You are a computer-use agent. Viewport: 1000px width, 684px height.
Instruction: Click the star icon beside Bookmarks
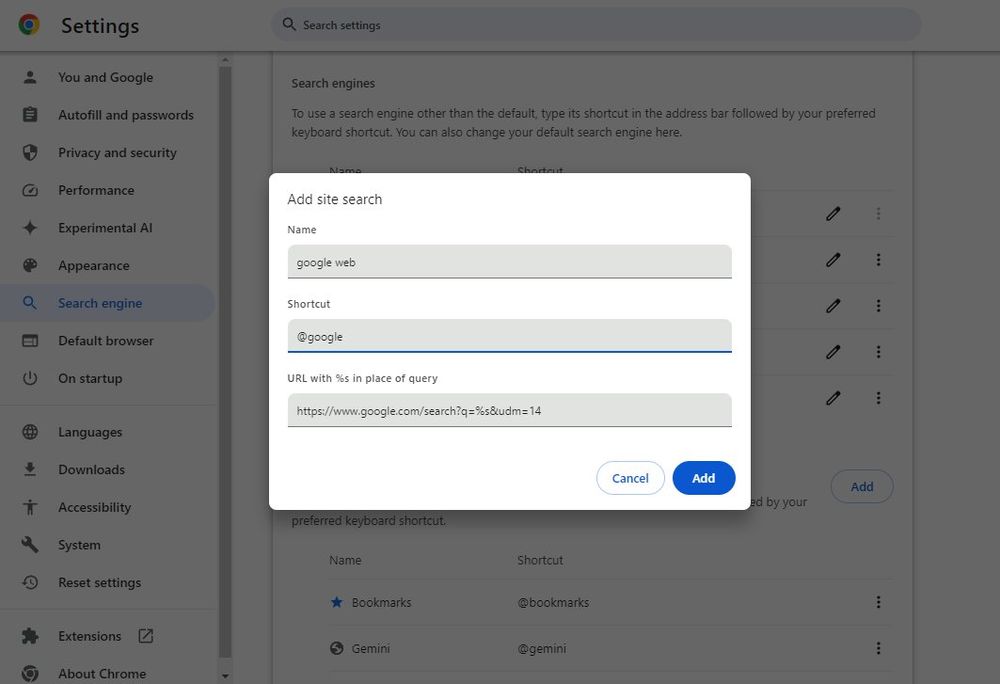[337, 602]
